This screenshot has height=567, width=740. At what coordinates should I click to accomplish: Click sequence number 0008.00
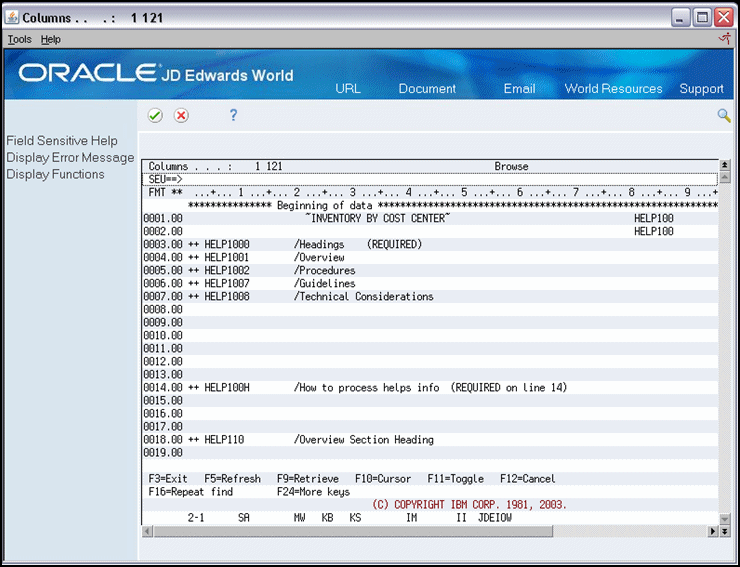(163, 309)
